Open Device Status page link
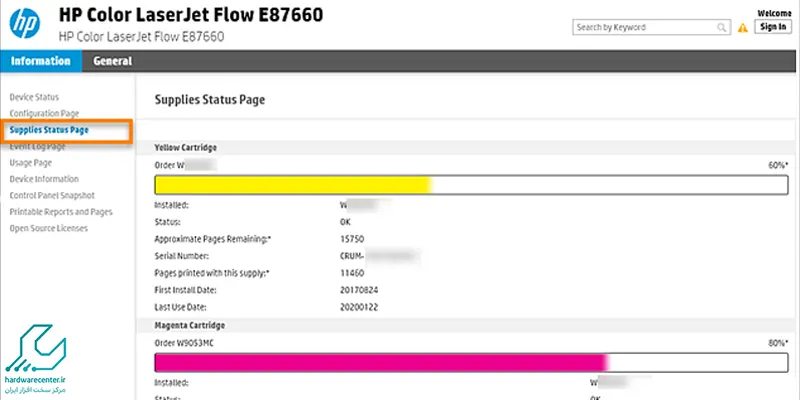 34,97
